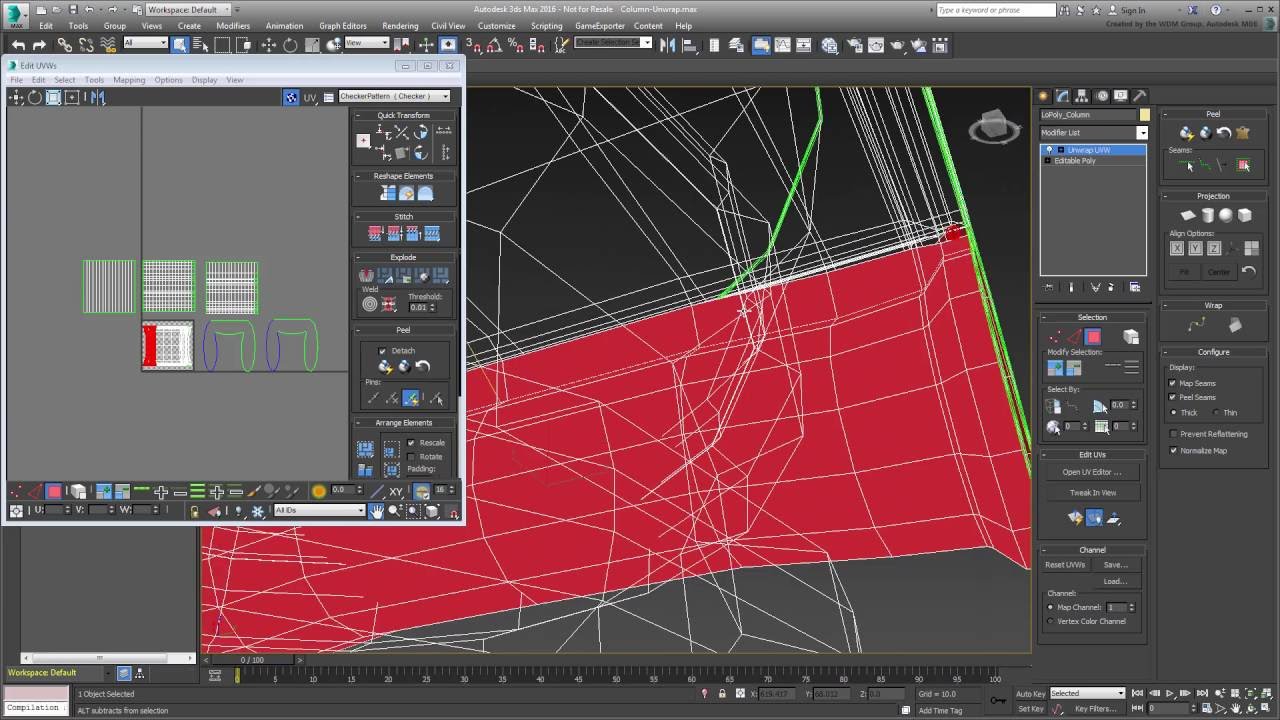Toggle Normalize Map checkbox
Image resolution: width=1280 pixels, height=720 pixels.
pos(1174,450)
